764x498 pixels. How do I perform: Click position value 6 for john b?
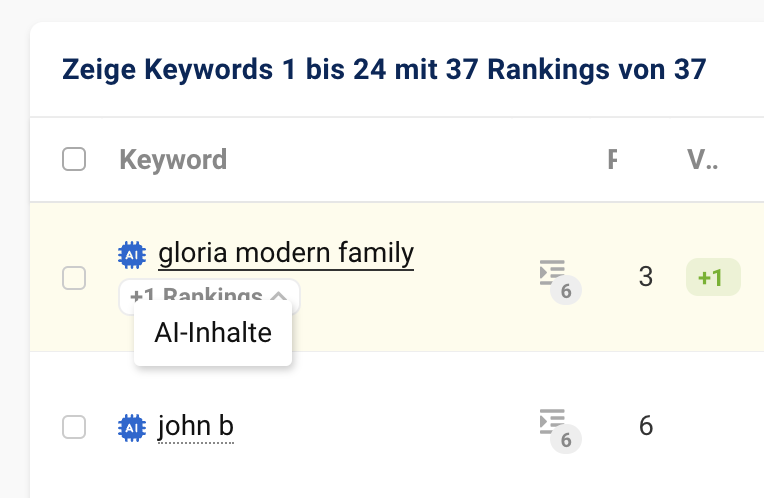click(645, 427)
